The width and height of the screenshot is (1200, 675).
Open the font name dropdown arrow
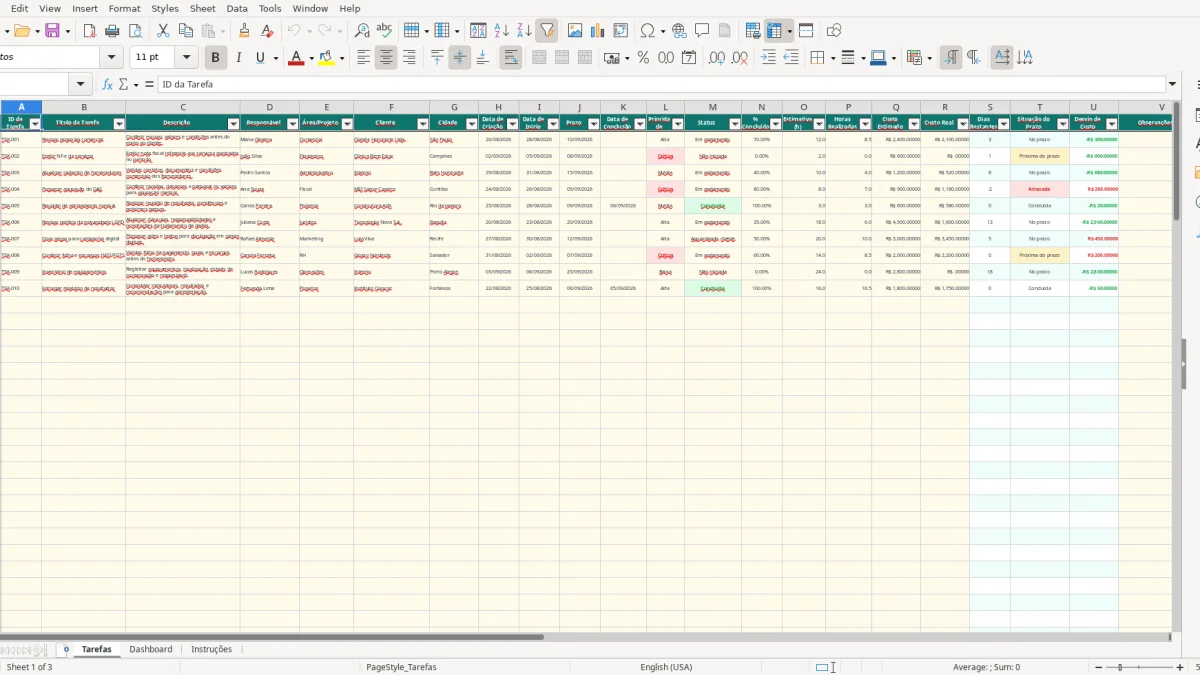(112, 58)
